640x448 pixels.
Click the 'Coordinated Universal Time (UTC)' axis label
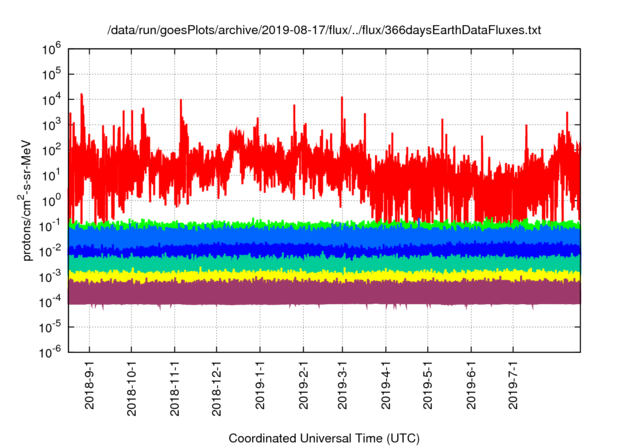324,438
